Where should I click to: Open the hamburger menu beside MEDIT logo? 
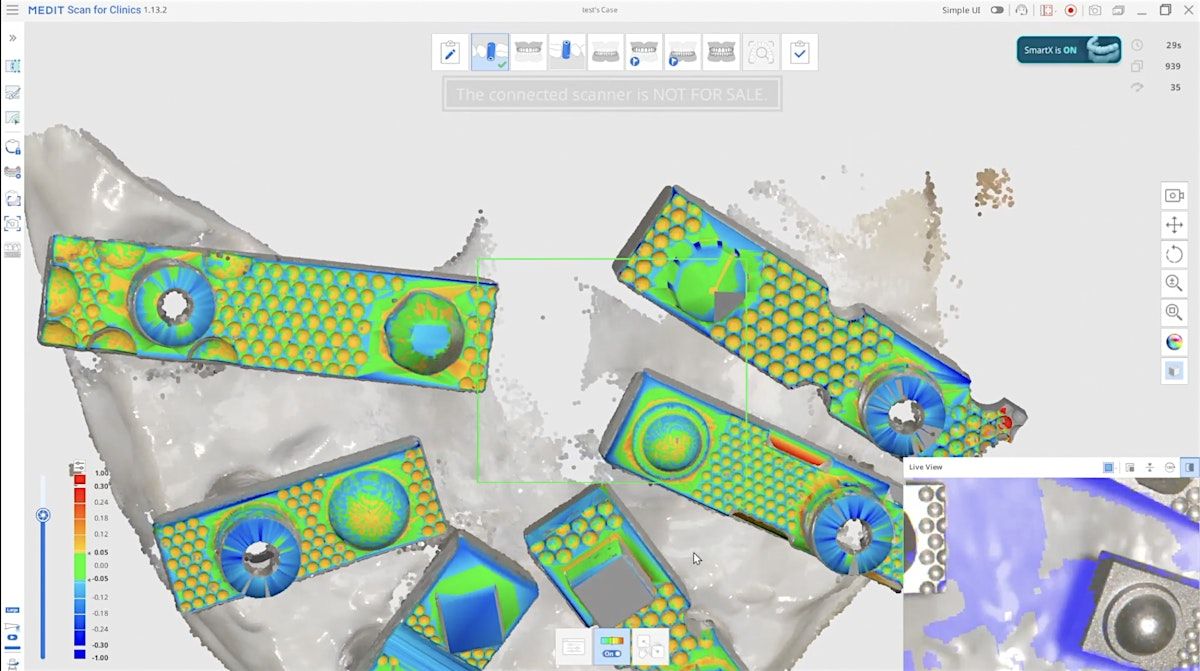click(x=12, y=10)
